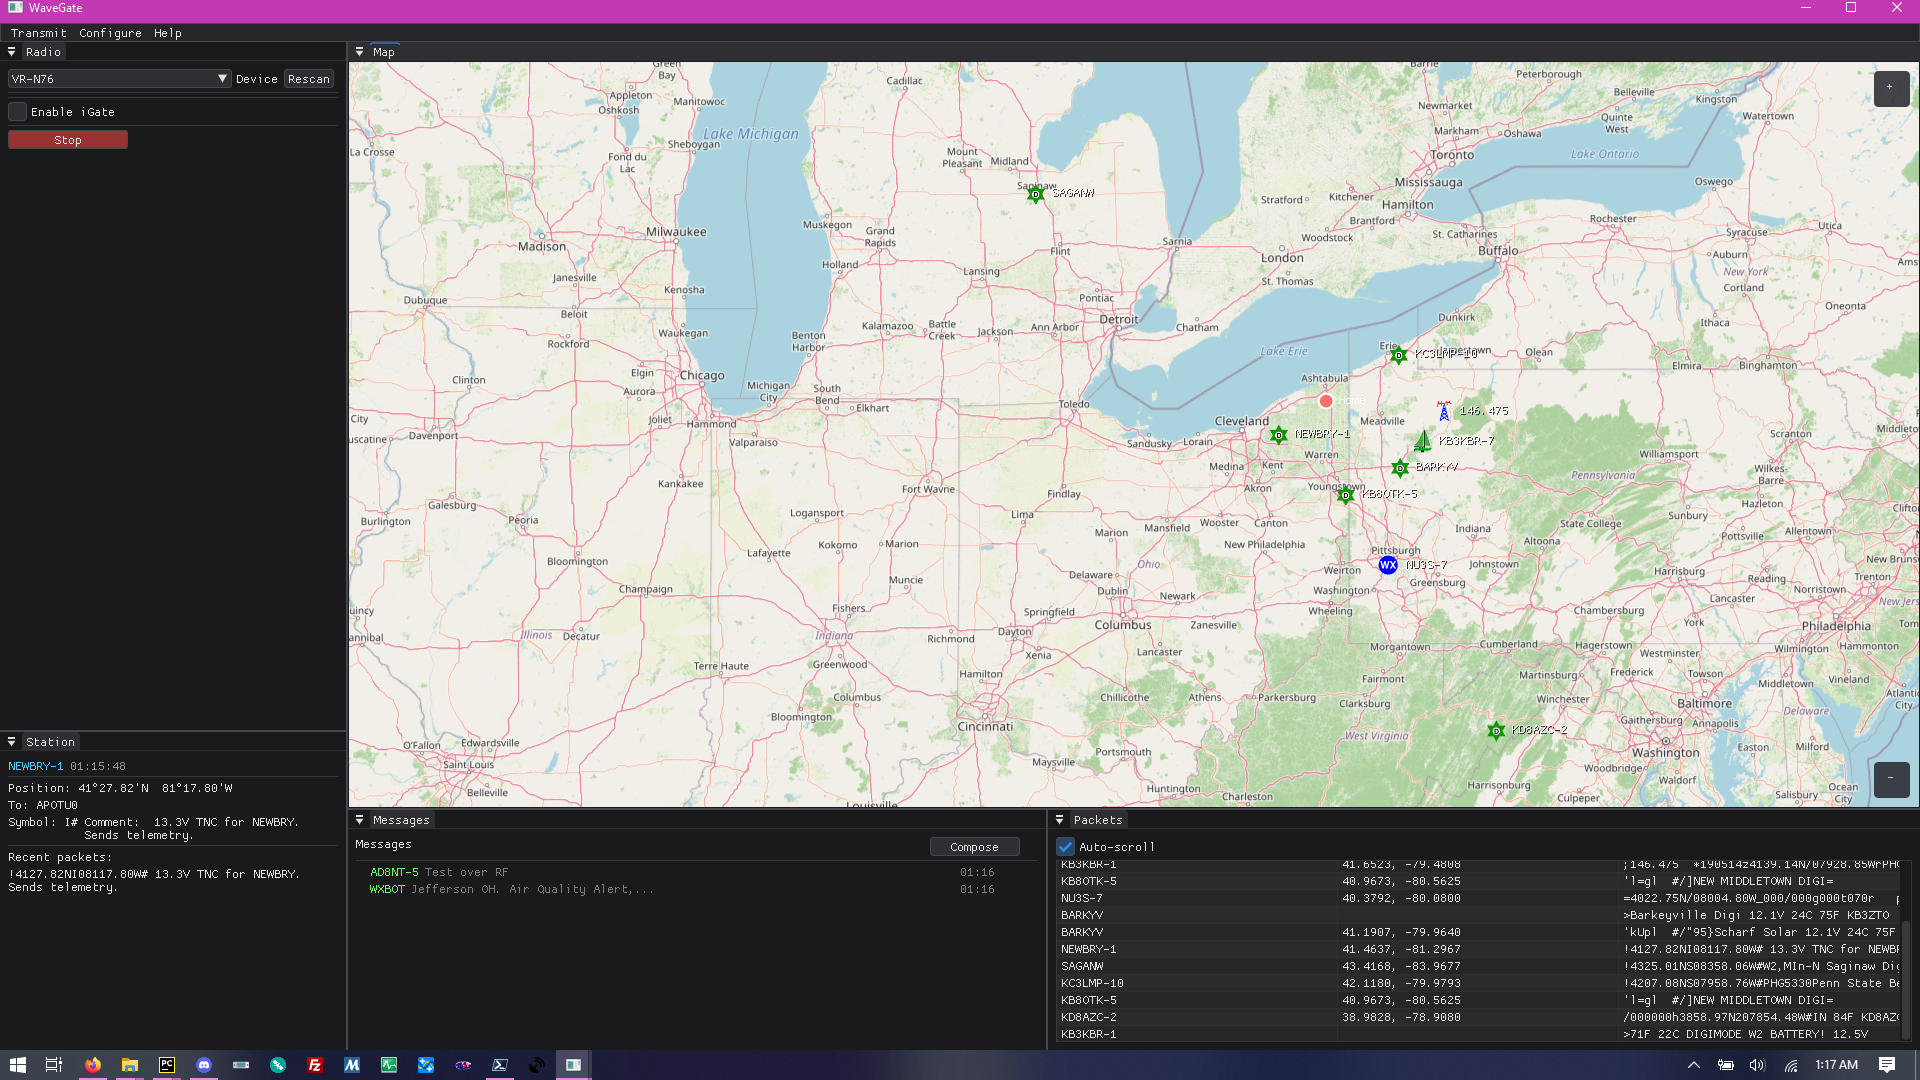Collapse the Map panel triangle

[x=359, y=52]
